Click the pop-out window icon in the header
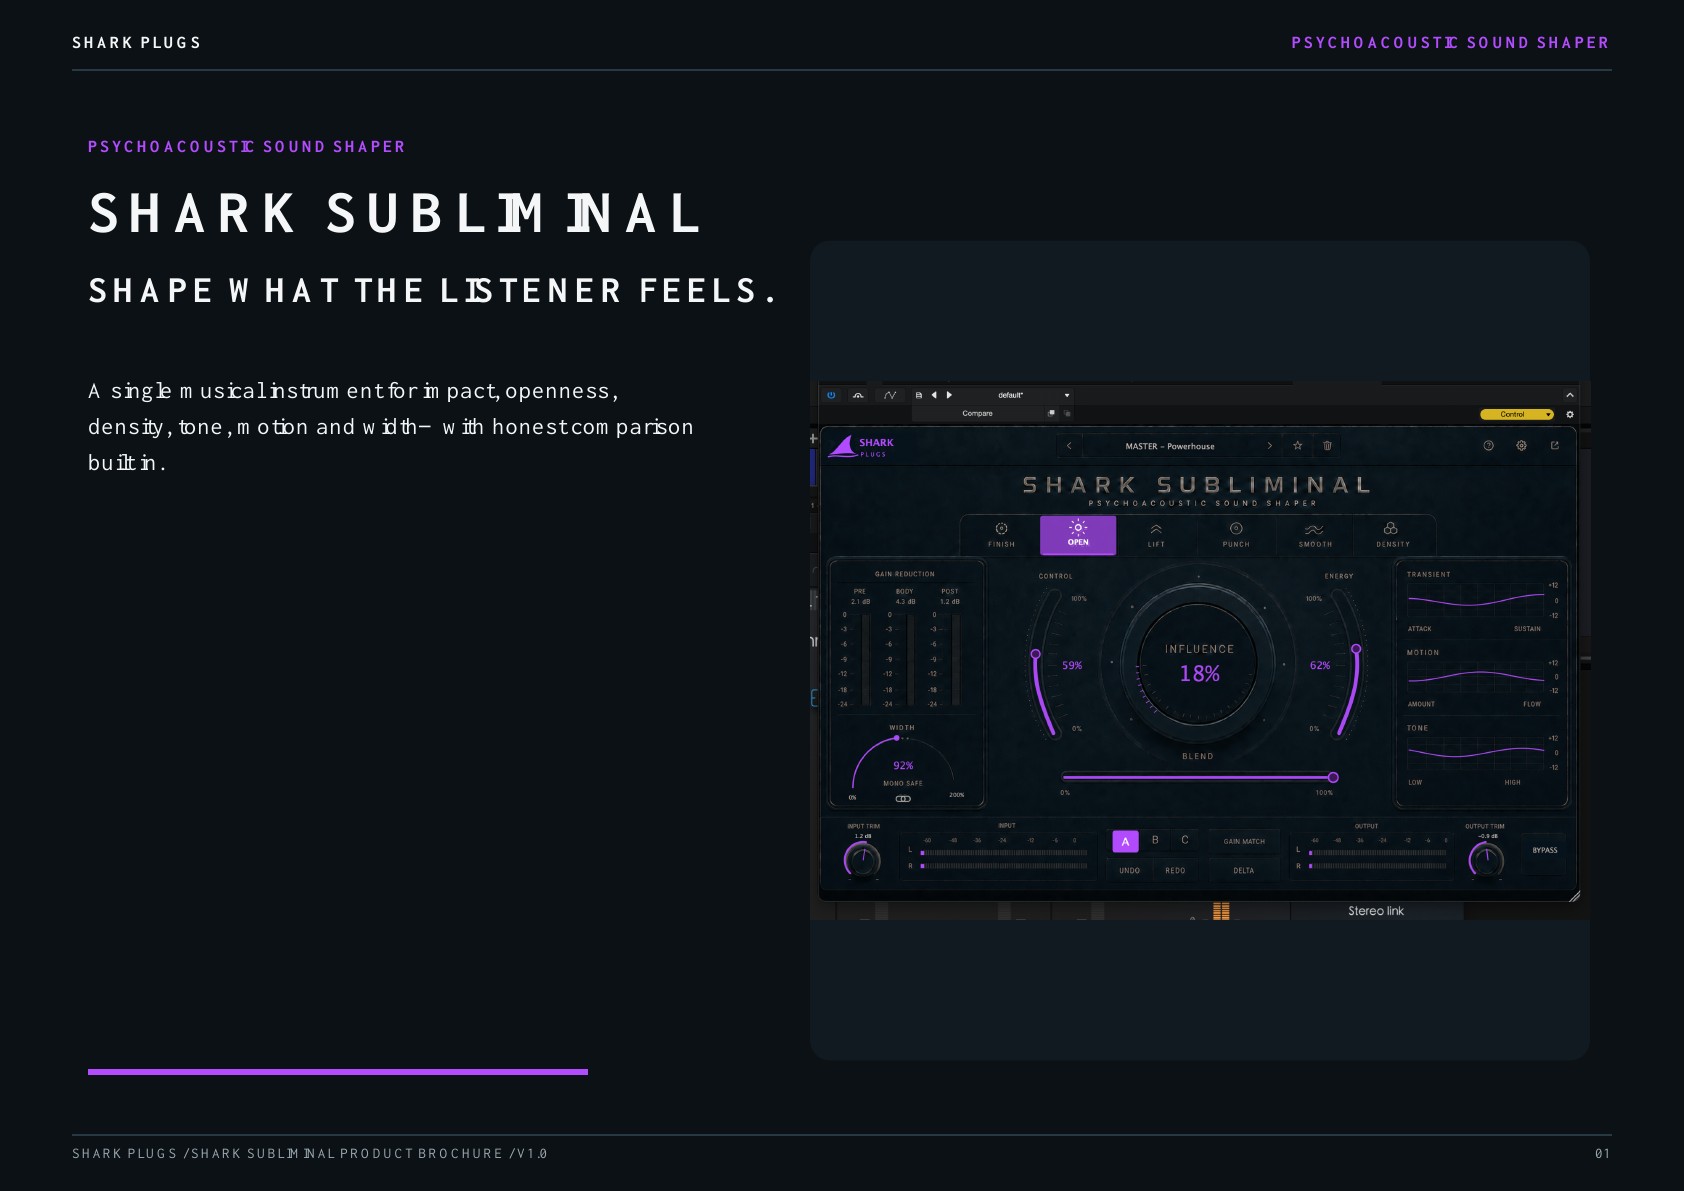 (x=1554, y=446)
